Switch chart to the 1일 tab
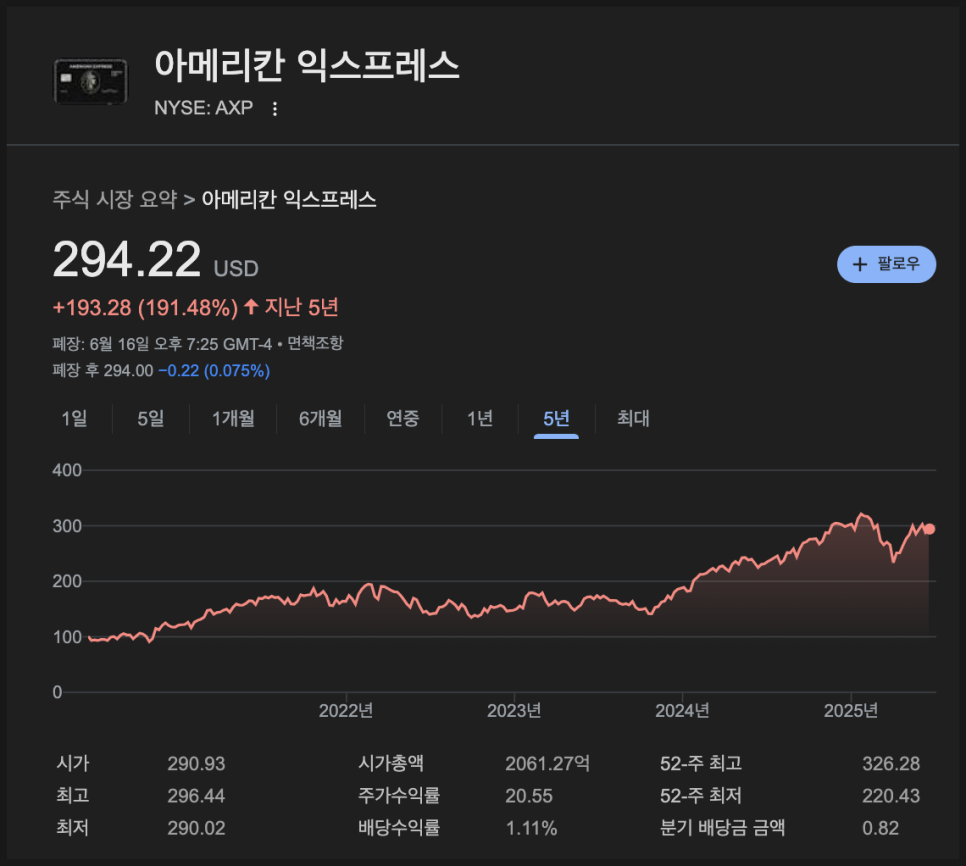 74,419
